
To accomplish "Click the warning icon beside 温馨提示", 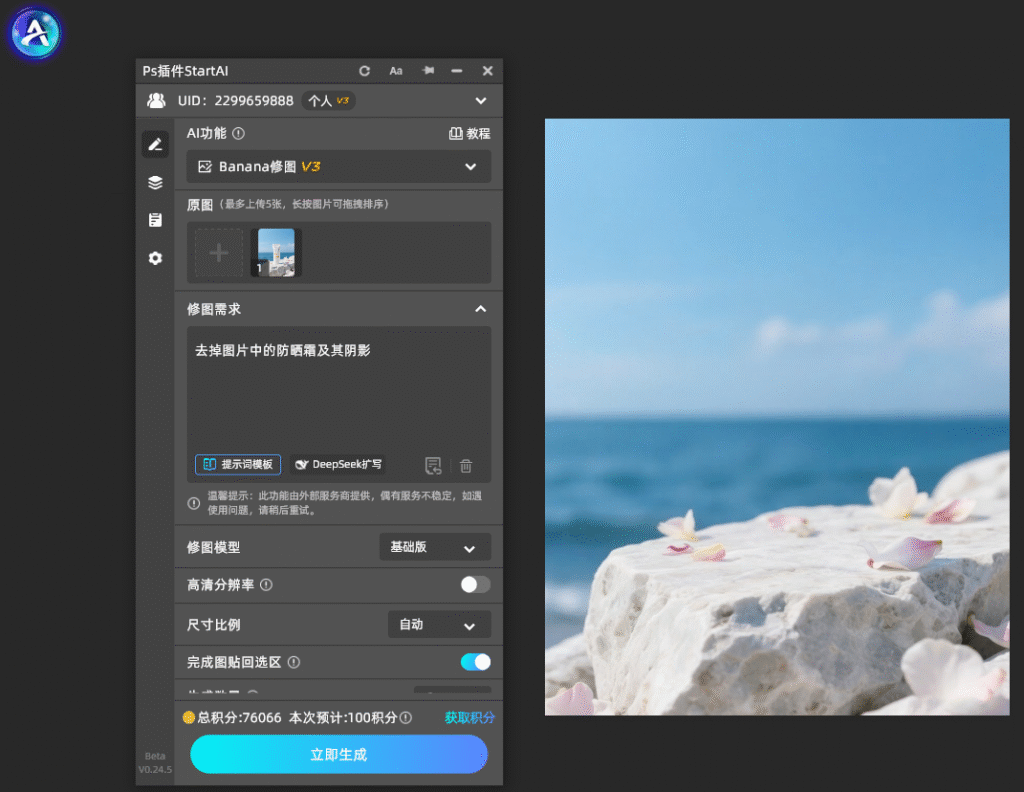I will pos(194,503).
